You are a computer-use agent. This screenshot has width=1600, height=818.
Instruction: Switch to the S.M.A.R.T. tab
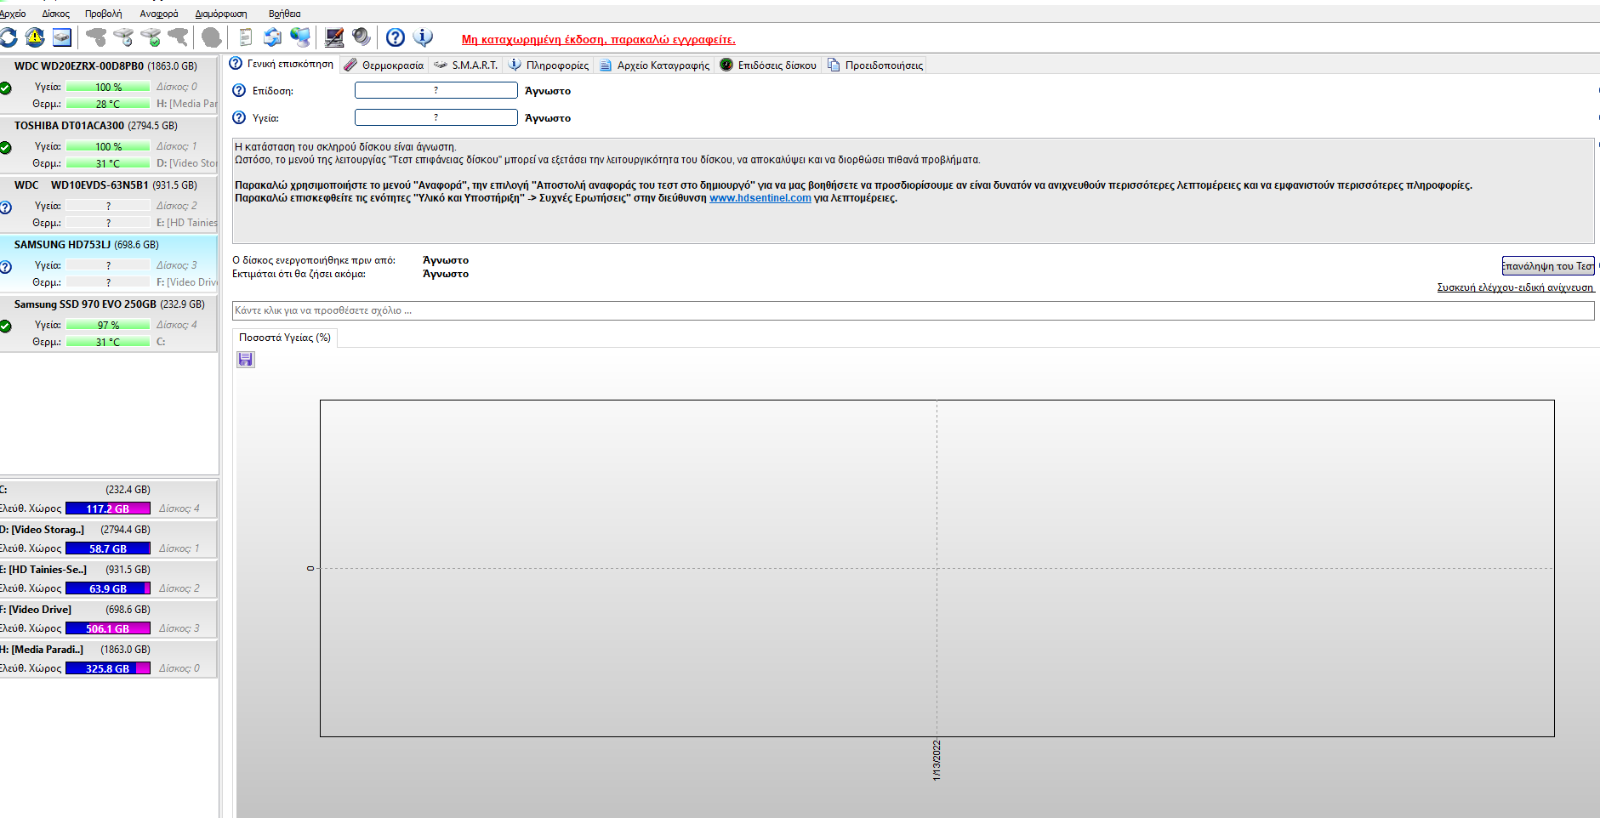coord(465,65)
